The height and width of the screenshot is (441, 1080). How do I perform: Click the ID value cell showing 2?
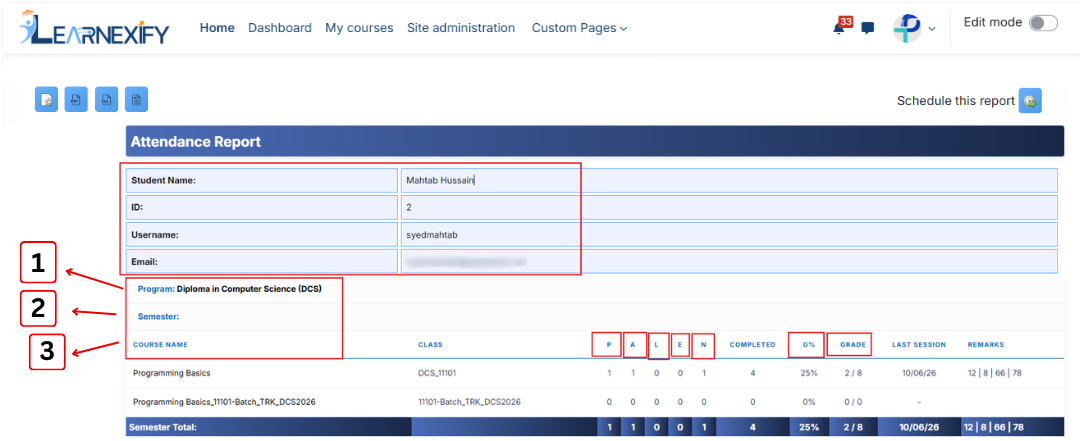729,207
